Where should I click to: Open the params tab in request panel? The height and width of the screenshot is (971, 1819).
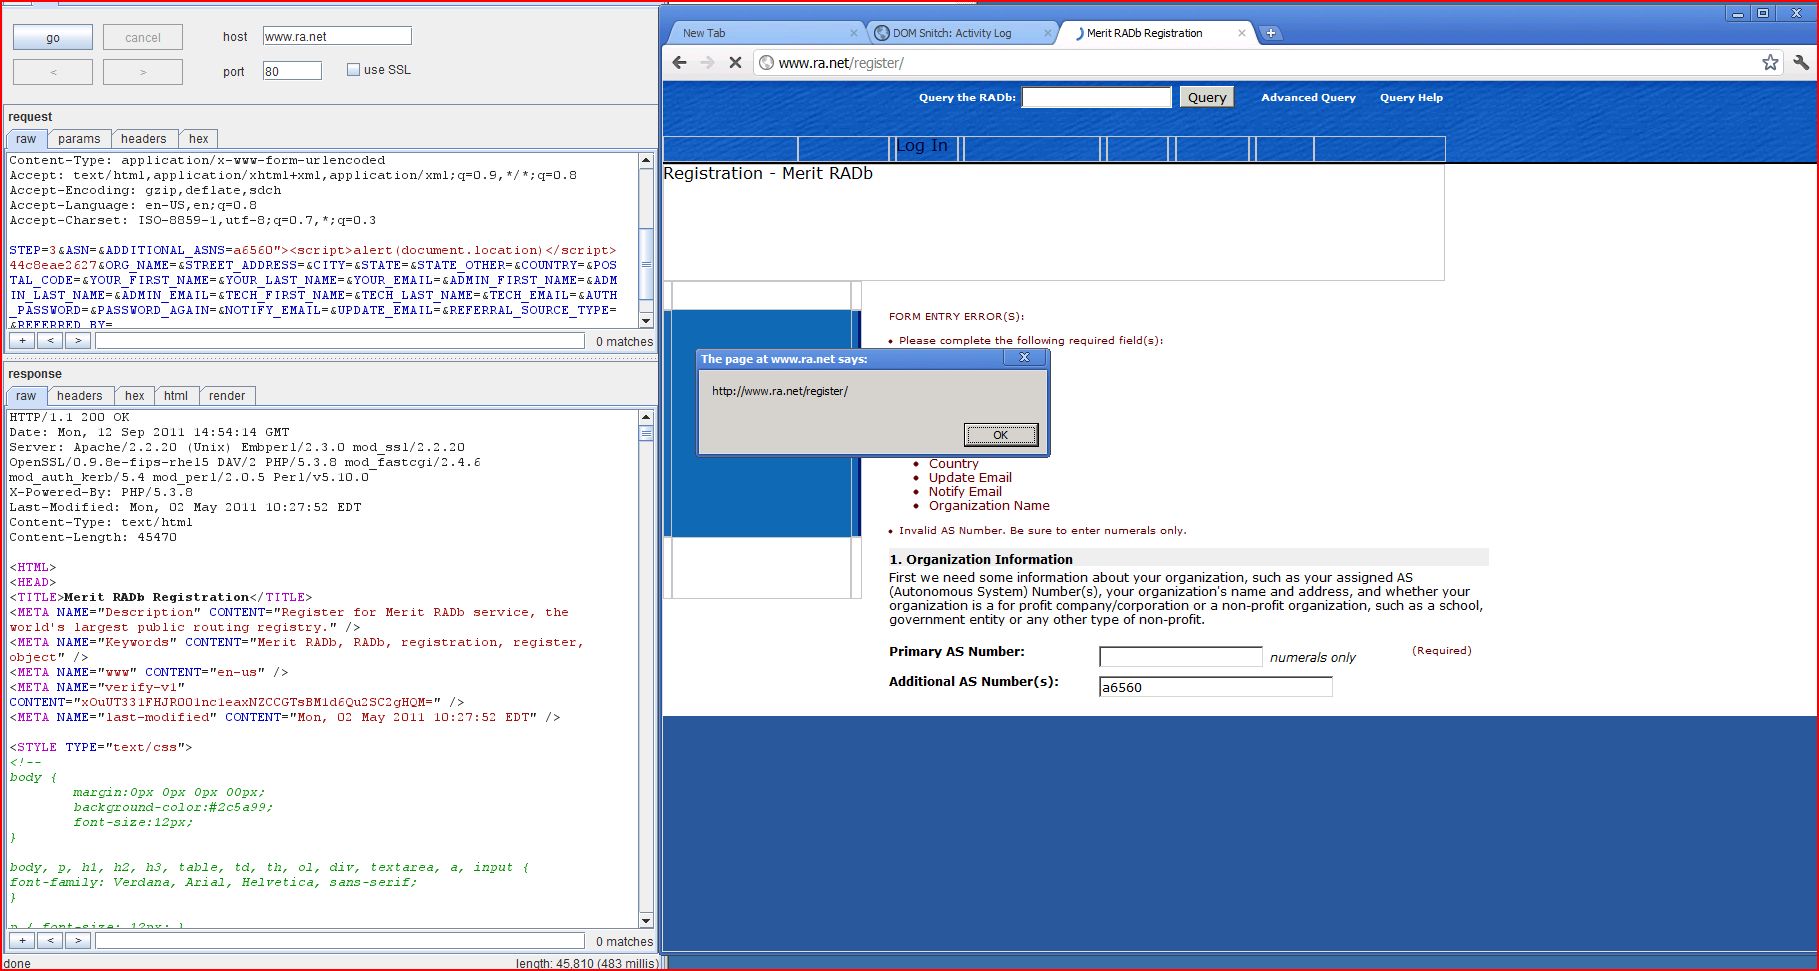[x=79, y=139]
